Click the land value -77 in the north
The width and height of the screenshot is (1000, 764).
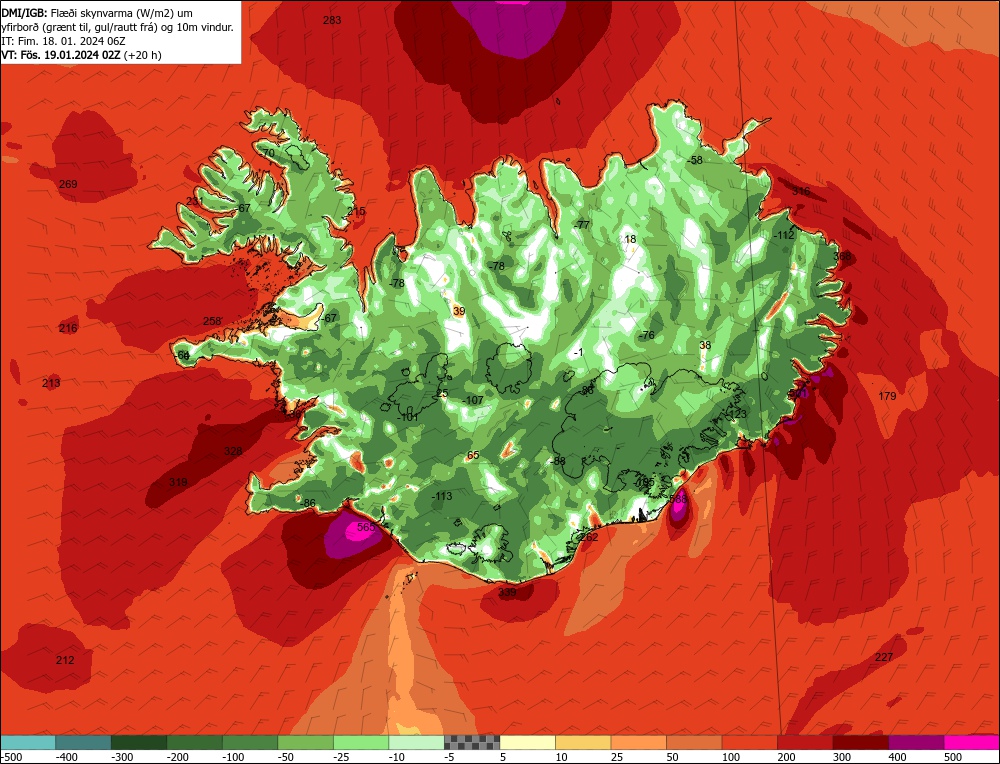[x=582, y=225]
